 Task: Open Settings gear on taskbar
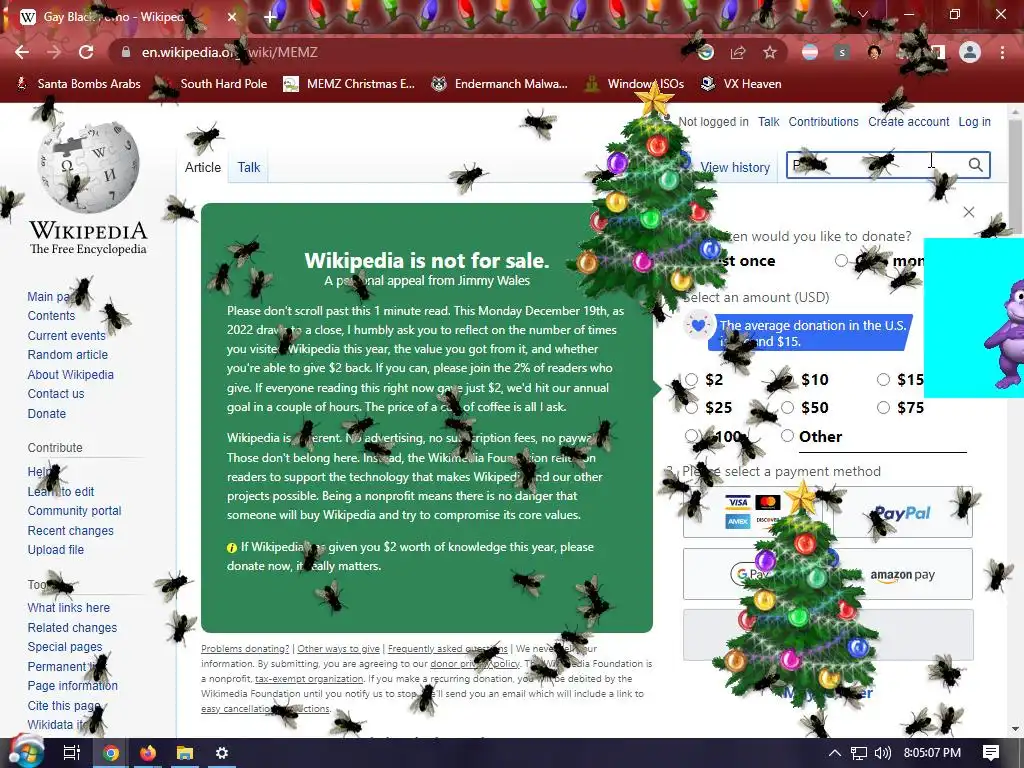[x=221, y=753]
